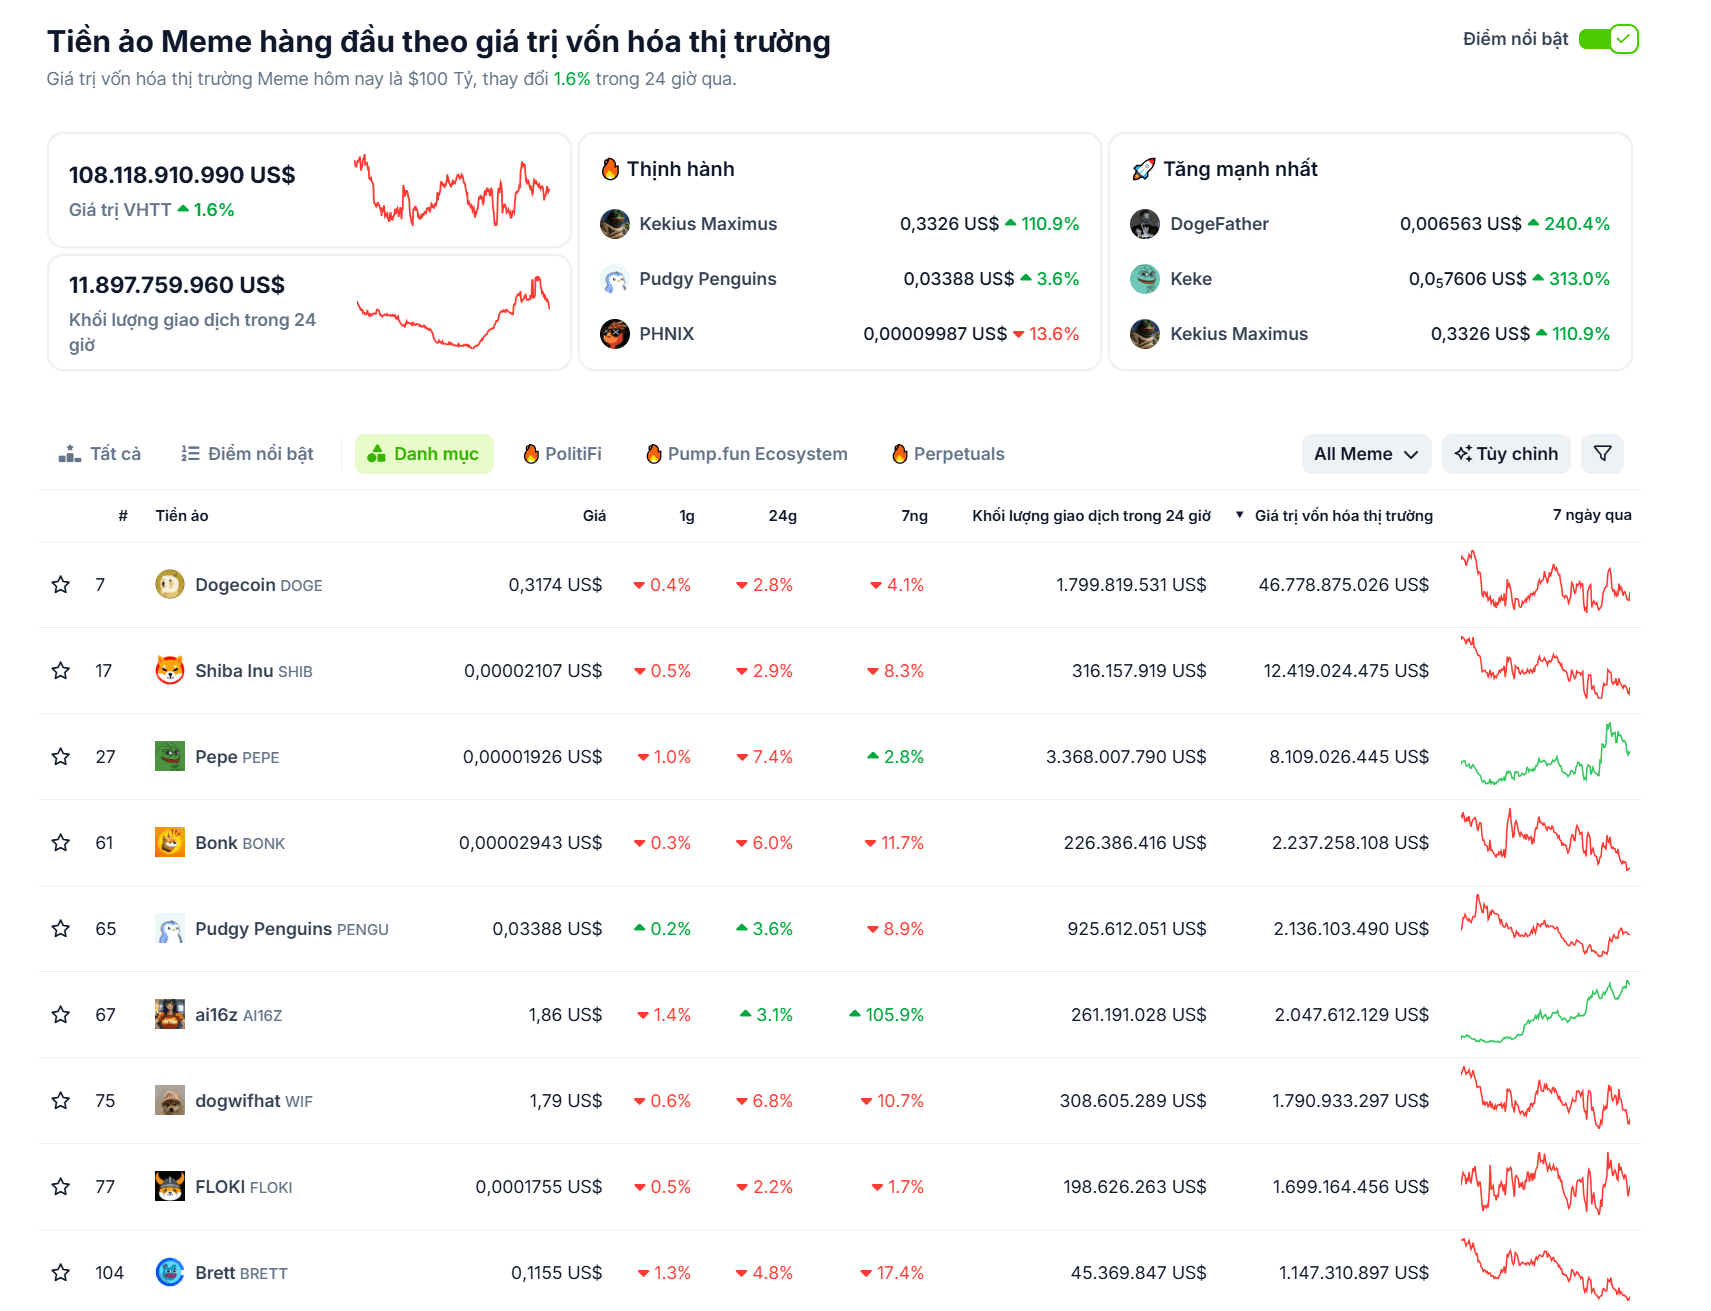The image size is (1711, 1311).
Task: Sort by Giá trị vốn hóa thị trường column
Action: point(1343,516)
